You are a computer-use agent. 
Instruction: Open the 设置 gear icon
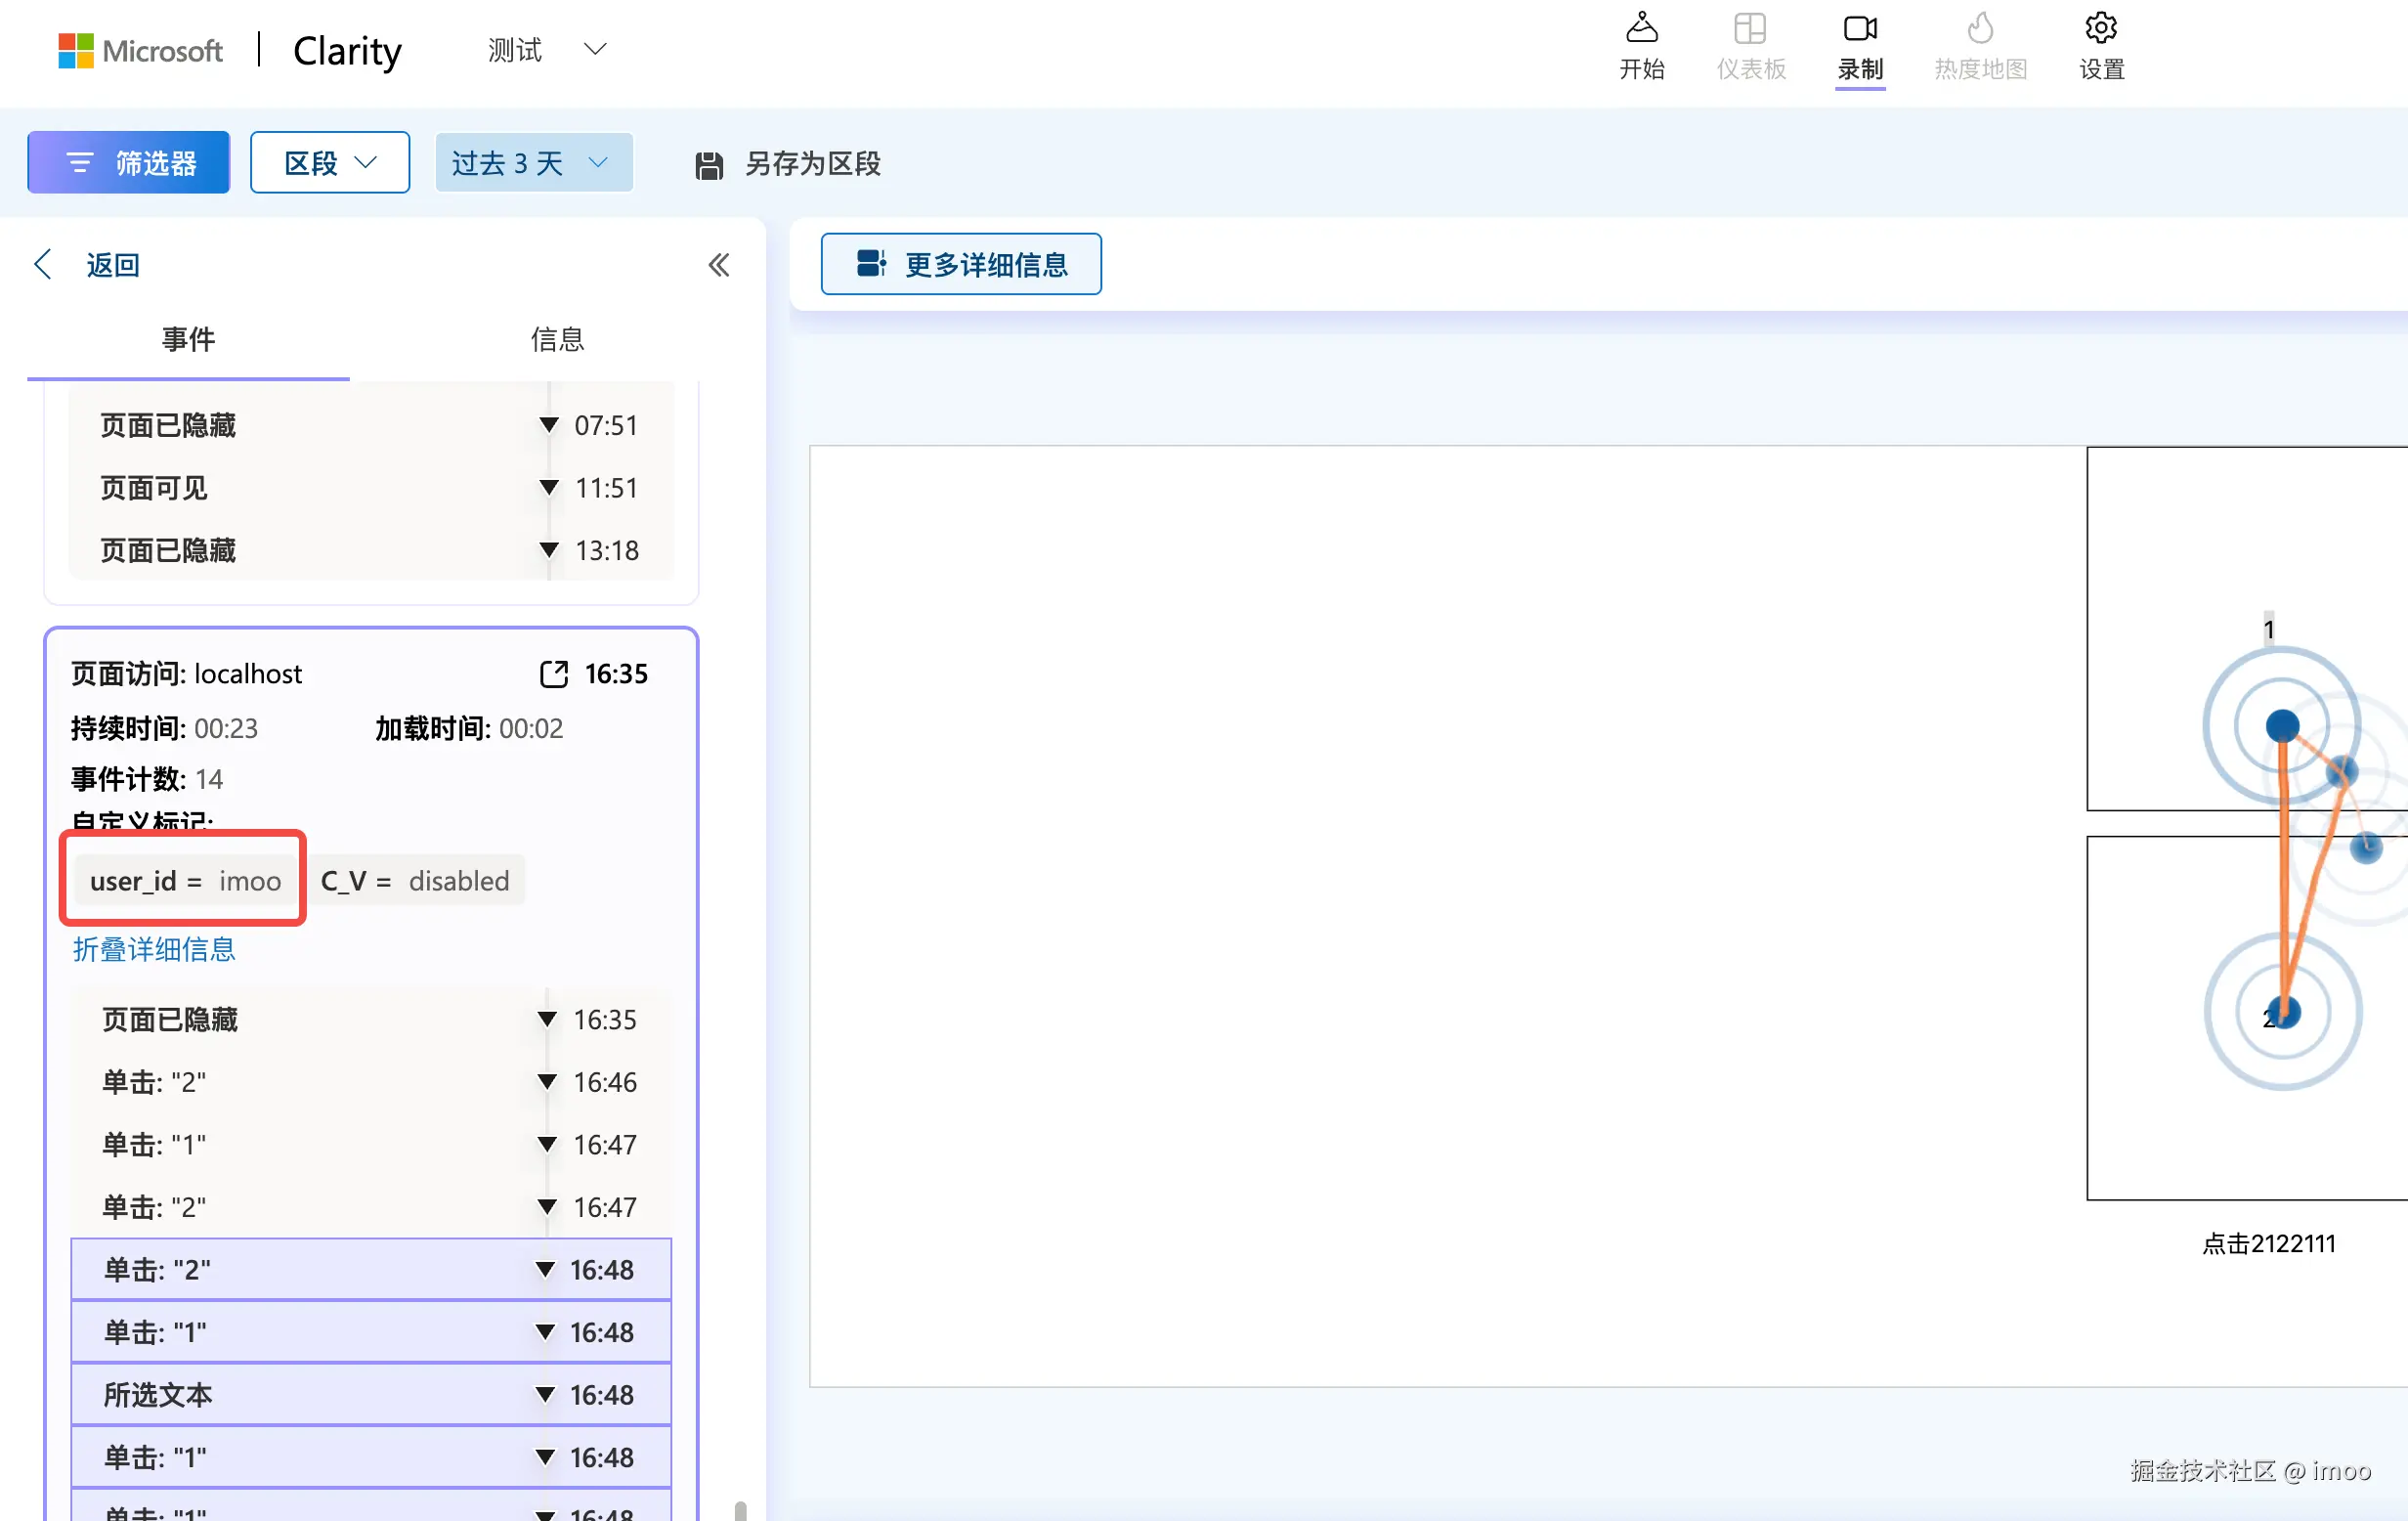click(x=2101, y=29)
